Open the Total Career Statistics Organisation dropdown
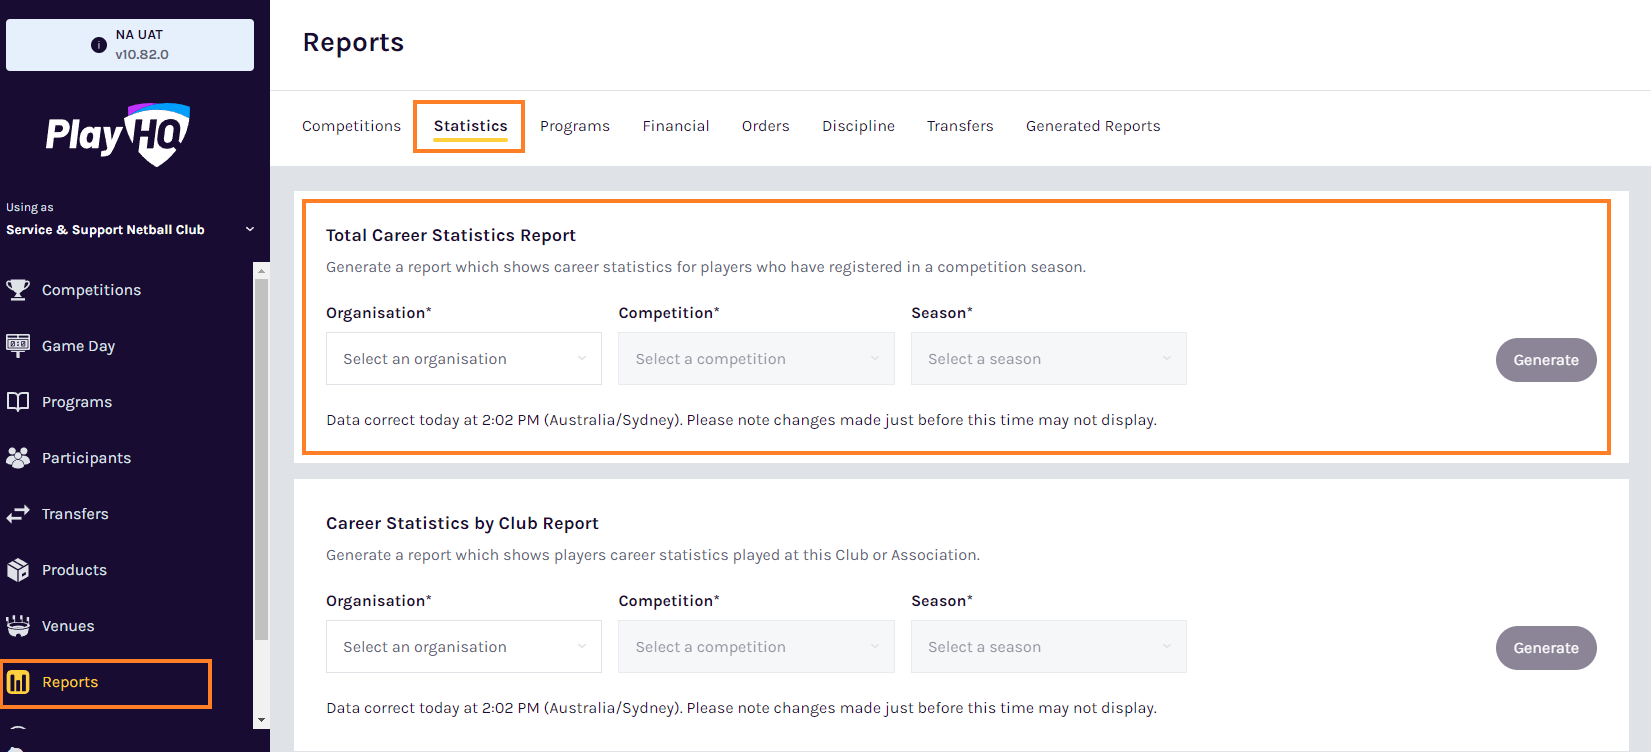The image size is (1651, 752). tap(464, 359)
